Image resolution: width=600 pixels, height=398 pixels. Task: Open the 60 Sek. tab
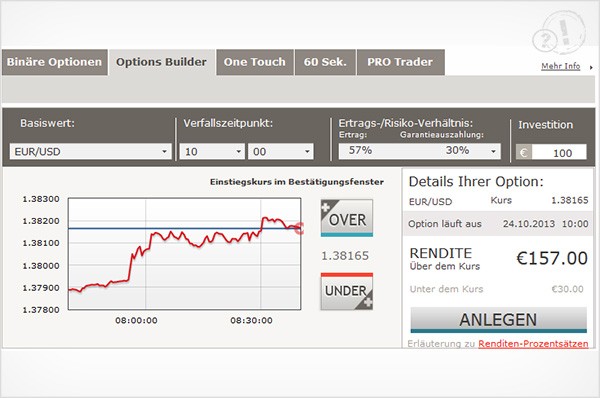coord(325,62)
